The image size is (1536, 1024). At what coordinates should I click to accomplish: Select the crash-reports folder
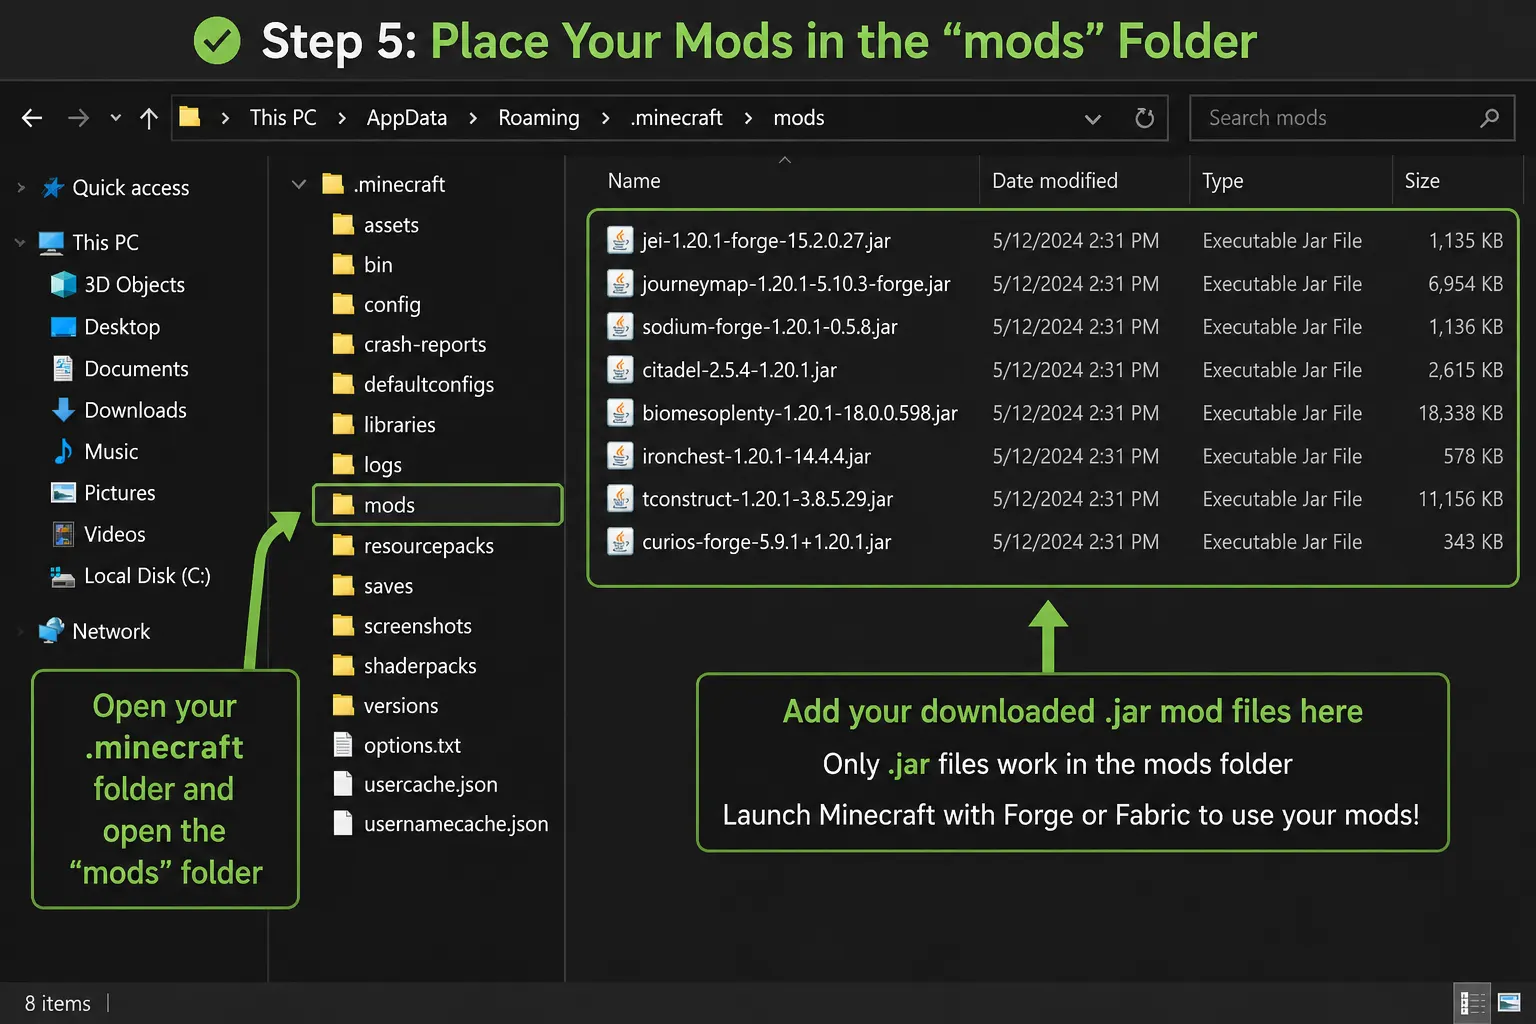[409, 344]
